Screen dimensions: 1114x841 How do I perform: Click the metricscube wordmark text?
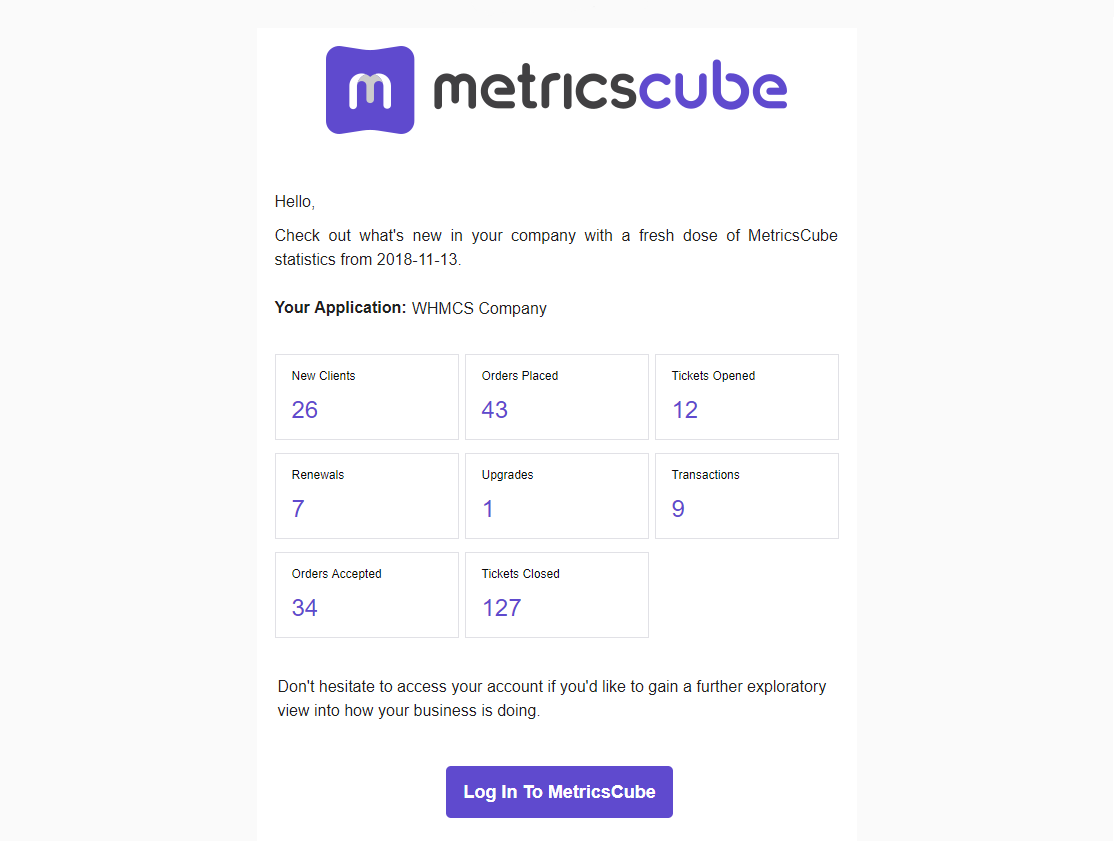[610, 86]
